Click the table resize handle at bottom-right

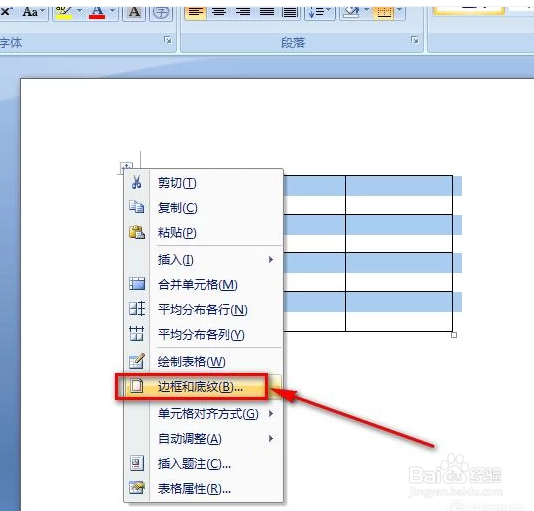pyautogui.click(x=454, y=335)
